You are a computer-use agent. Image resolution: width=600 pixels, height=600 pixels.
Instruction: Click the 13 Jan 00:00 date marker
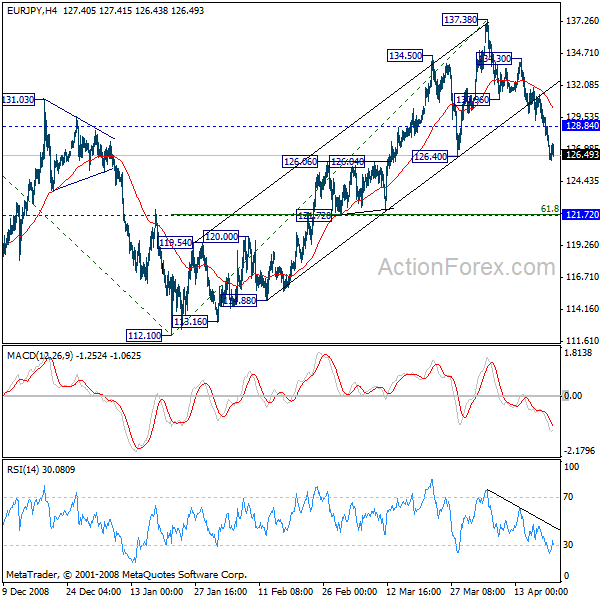pyautogui.click(x=153, y=591)
